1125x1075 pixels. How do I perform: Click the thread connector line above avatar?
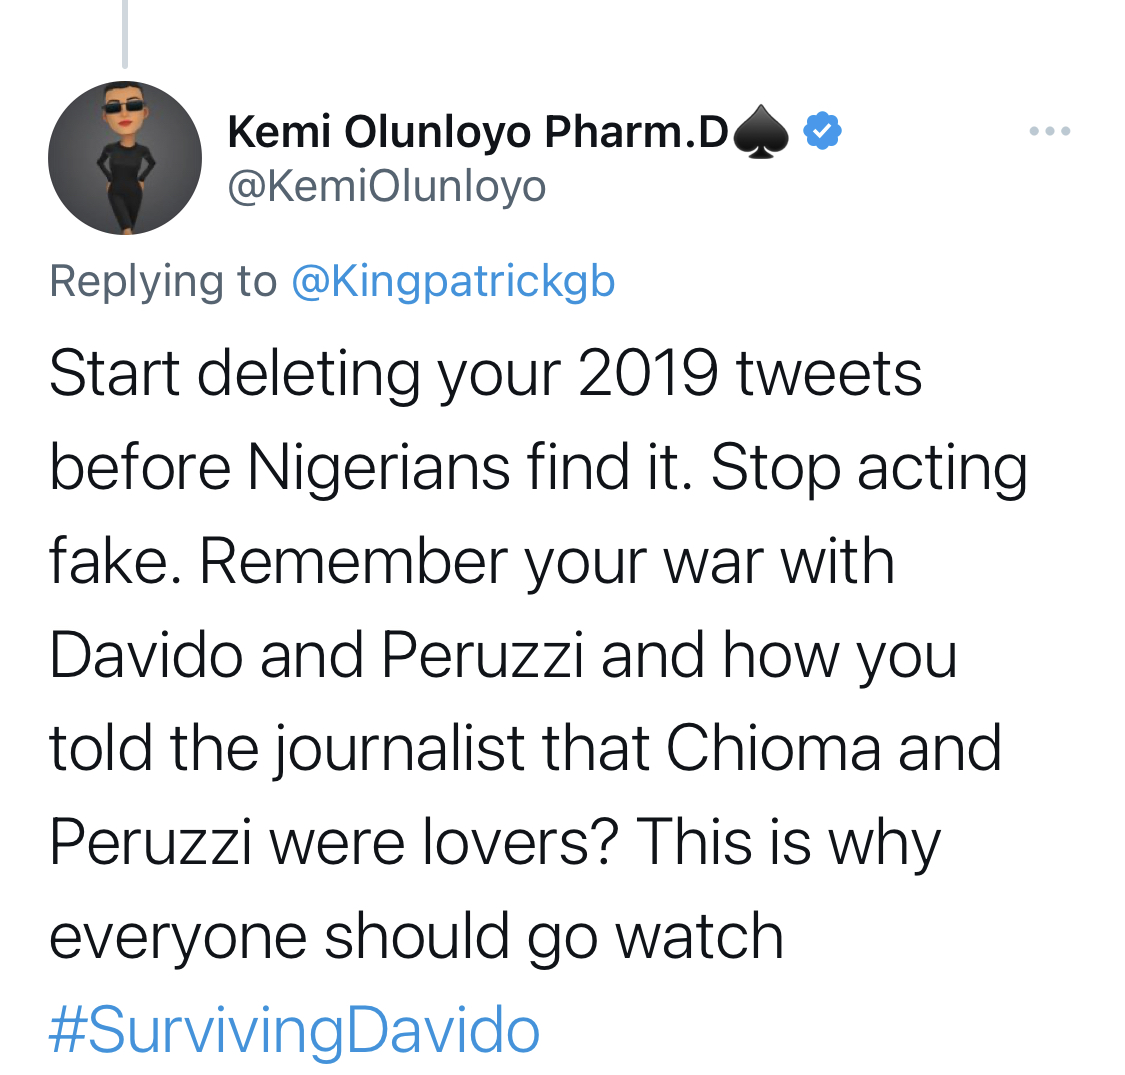click(x=125, y=34)
